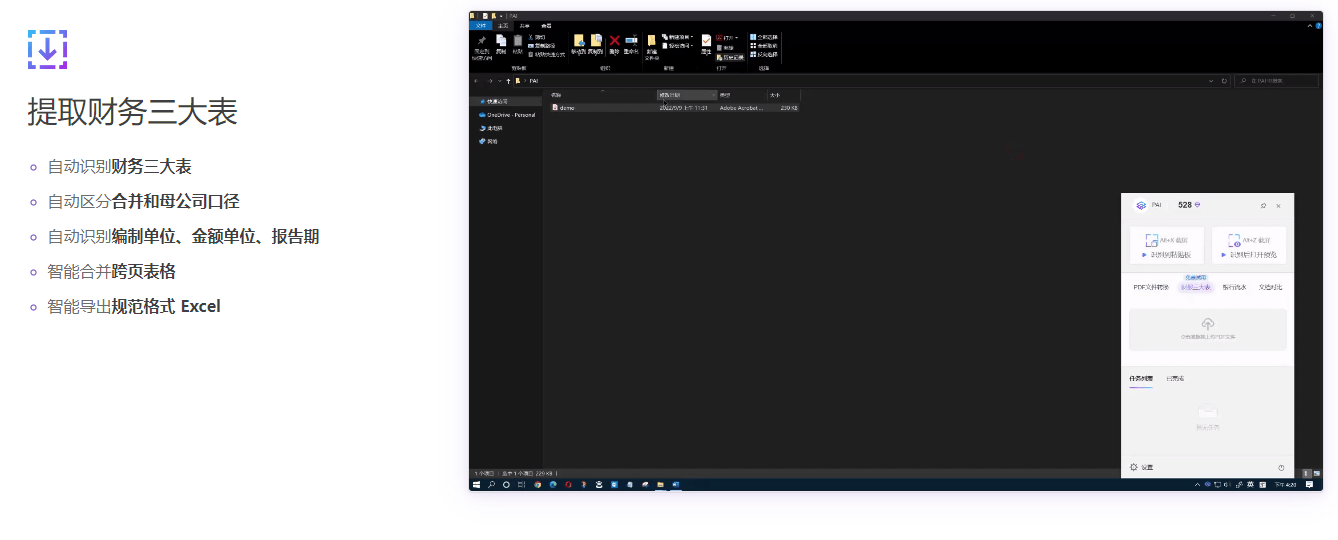The height and width of the screenshot is (540, 1338).
Task: Click the purple download icon above the heading
Action: coord(47,49)
